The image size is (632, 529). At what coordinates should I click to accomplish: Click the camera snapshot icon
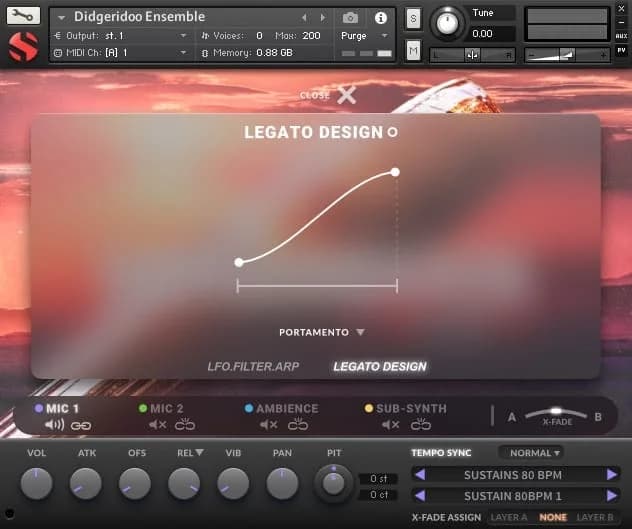tap(350, 18)
